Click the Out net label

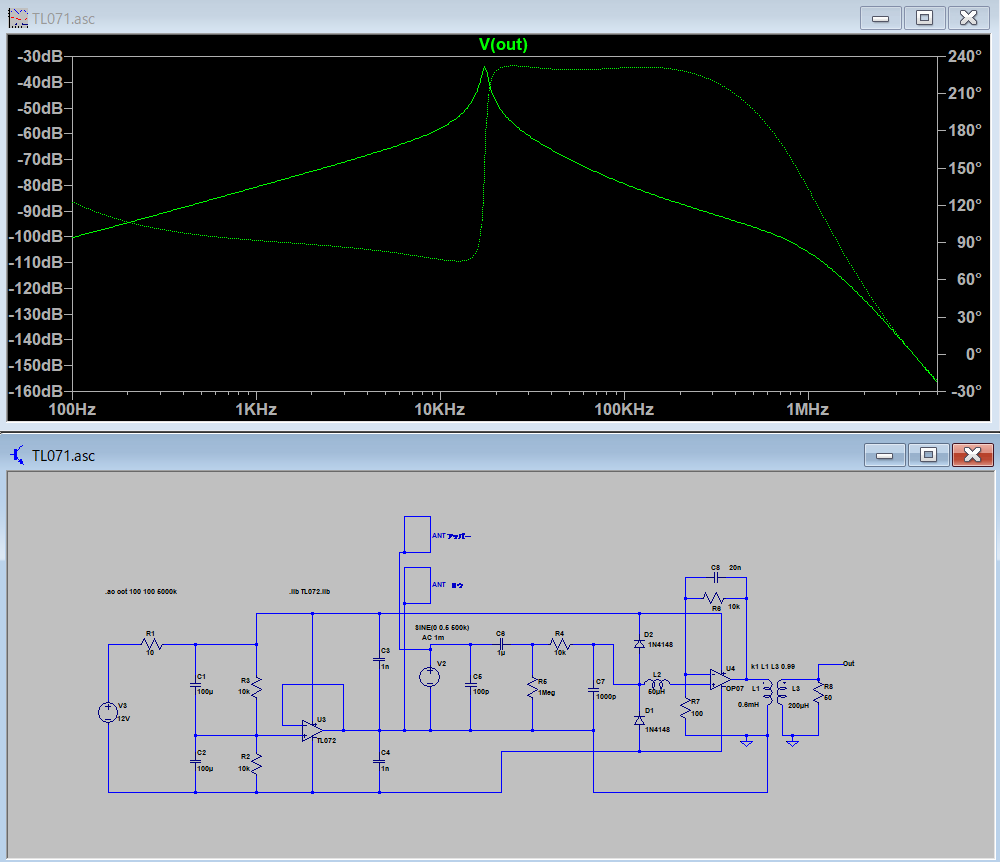(848, 663)
